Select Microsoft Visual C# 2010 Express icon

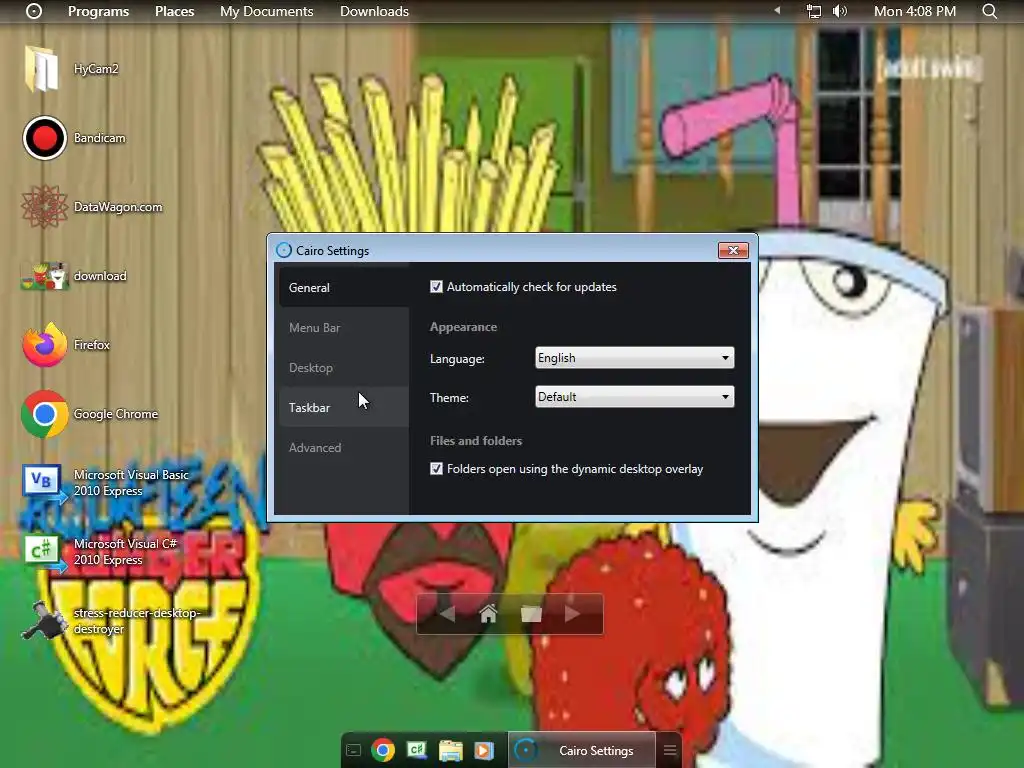coord(43,552)
